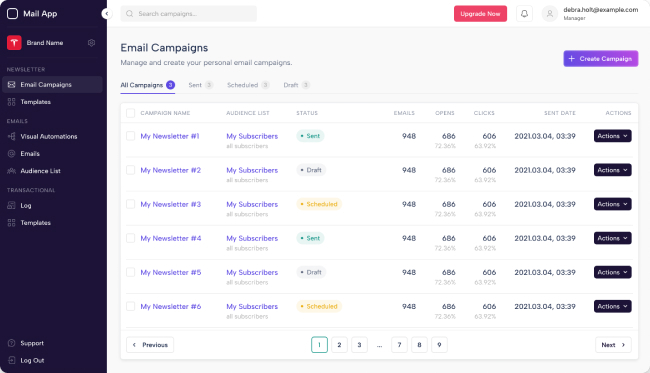
Task: Click the Email Campaigns envelope icon
Action: click(x=12, y=85)
